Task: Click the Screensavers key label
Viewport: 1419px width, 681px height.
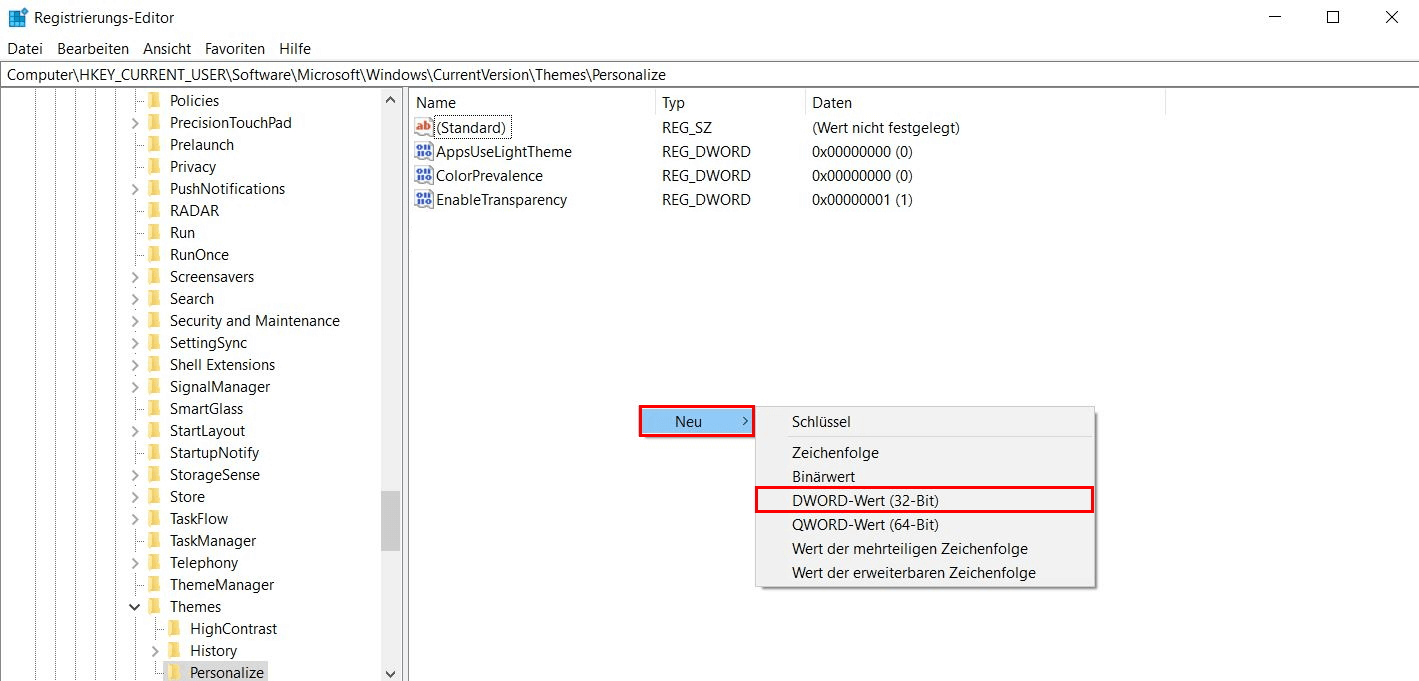Action: coord(212,276)
